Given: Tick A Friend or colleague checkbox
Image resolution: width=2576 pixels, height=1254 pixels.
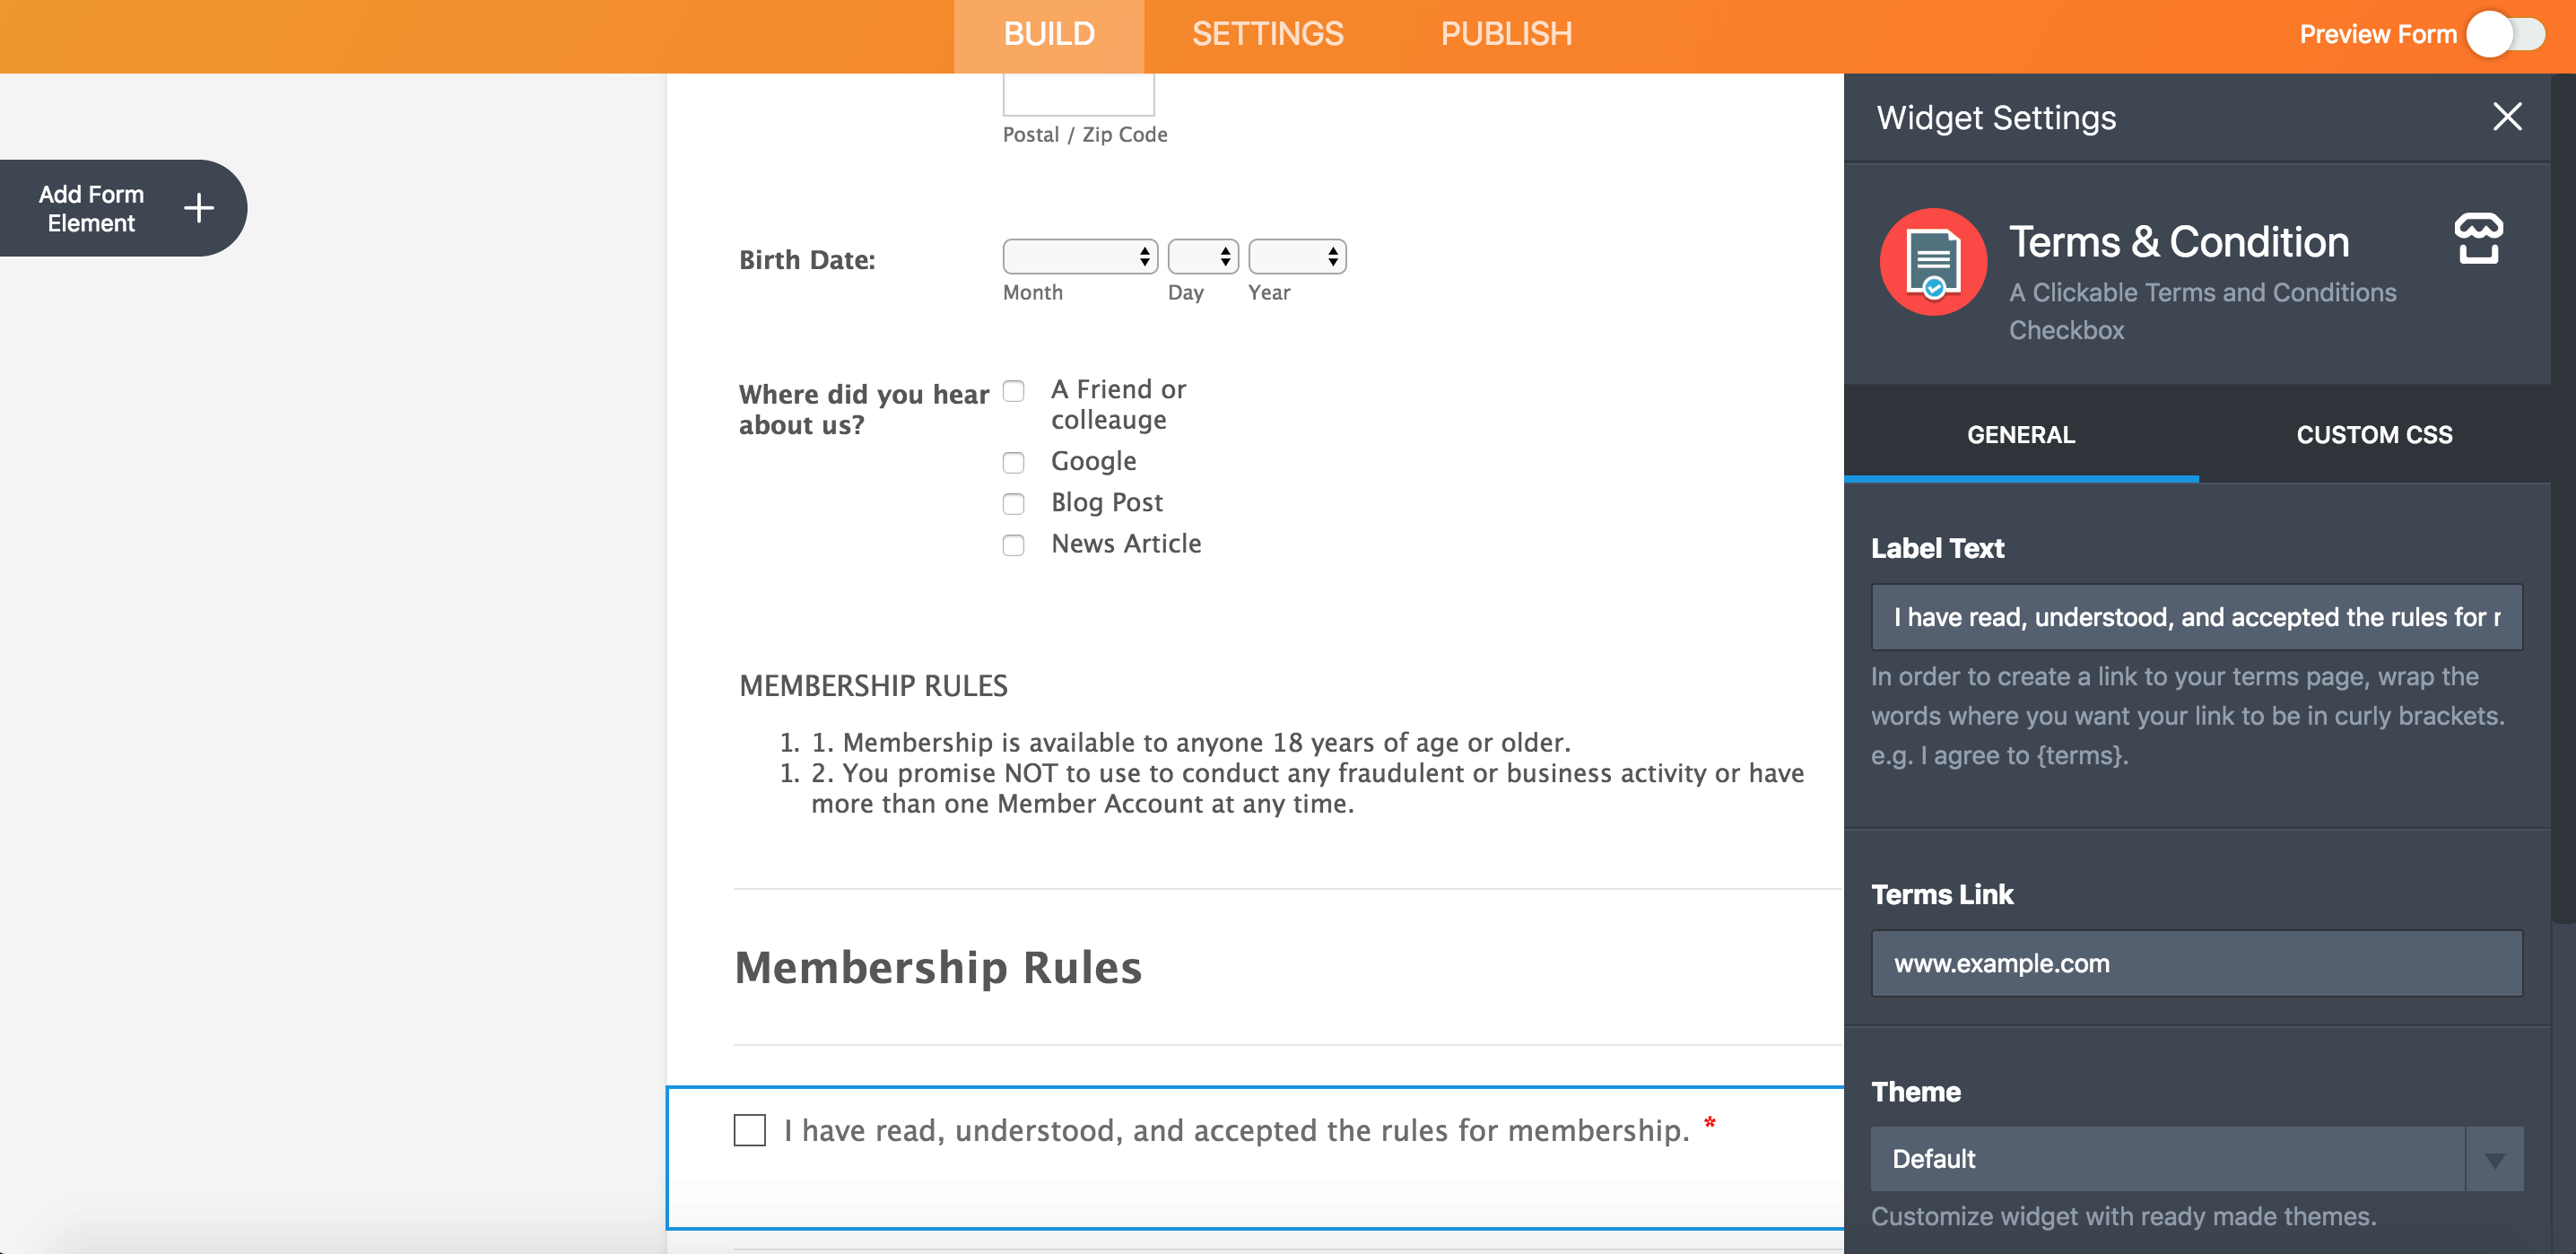Looking at the screenshot, I should point(1013,391).
